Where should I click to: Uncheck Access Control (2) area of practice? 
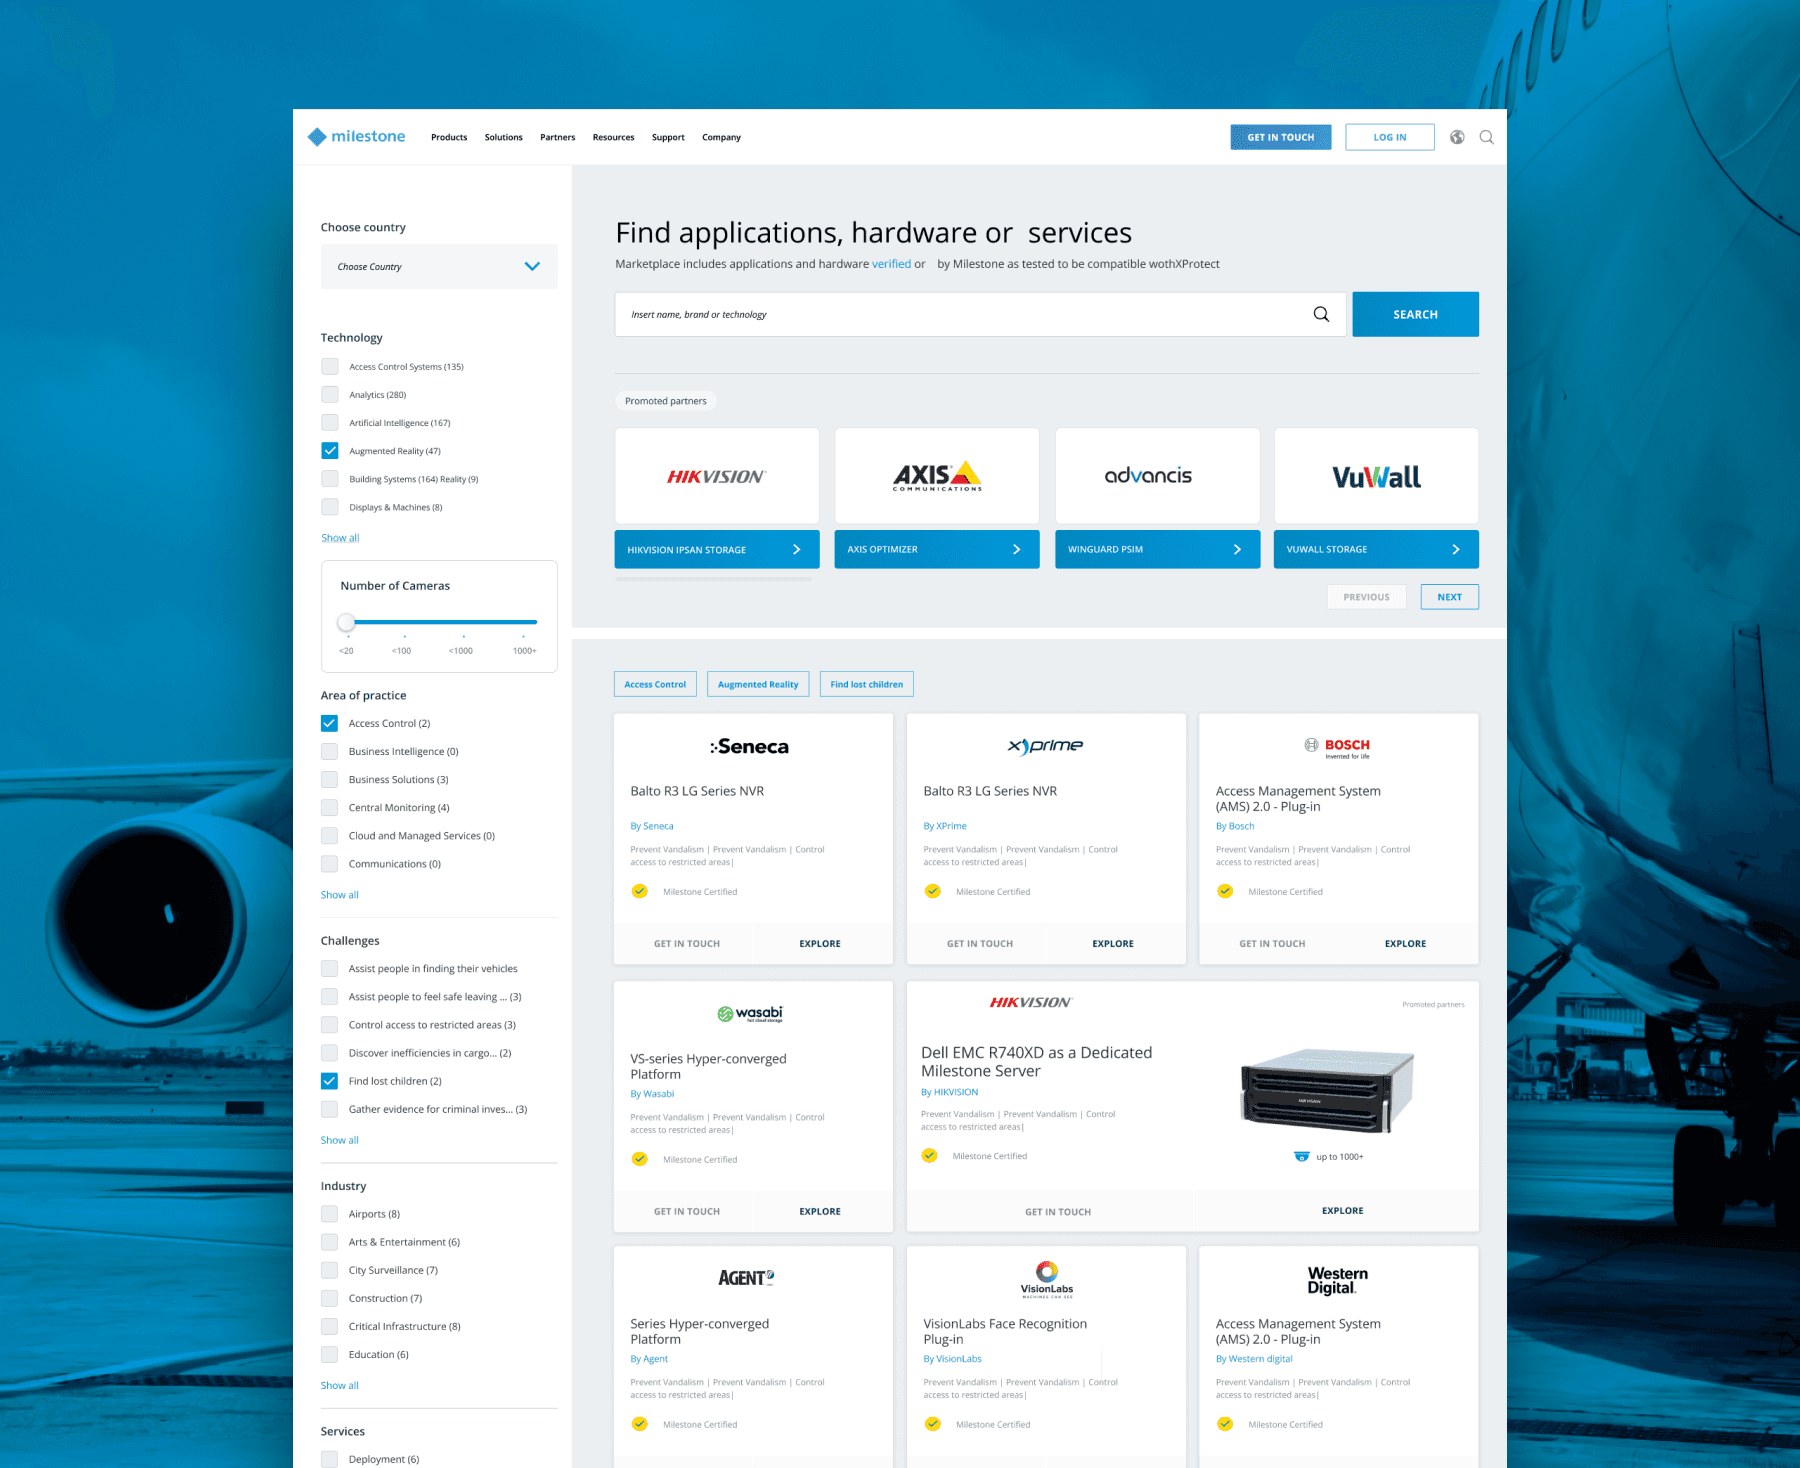pyautogui.click(x=329, y=723)
